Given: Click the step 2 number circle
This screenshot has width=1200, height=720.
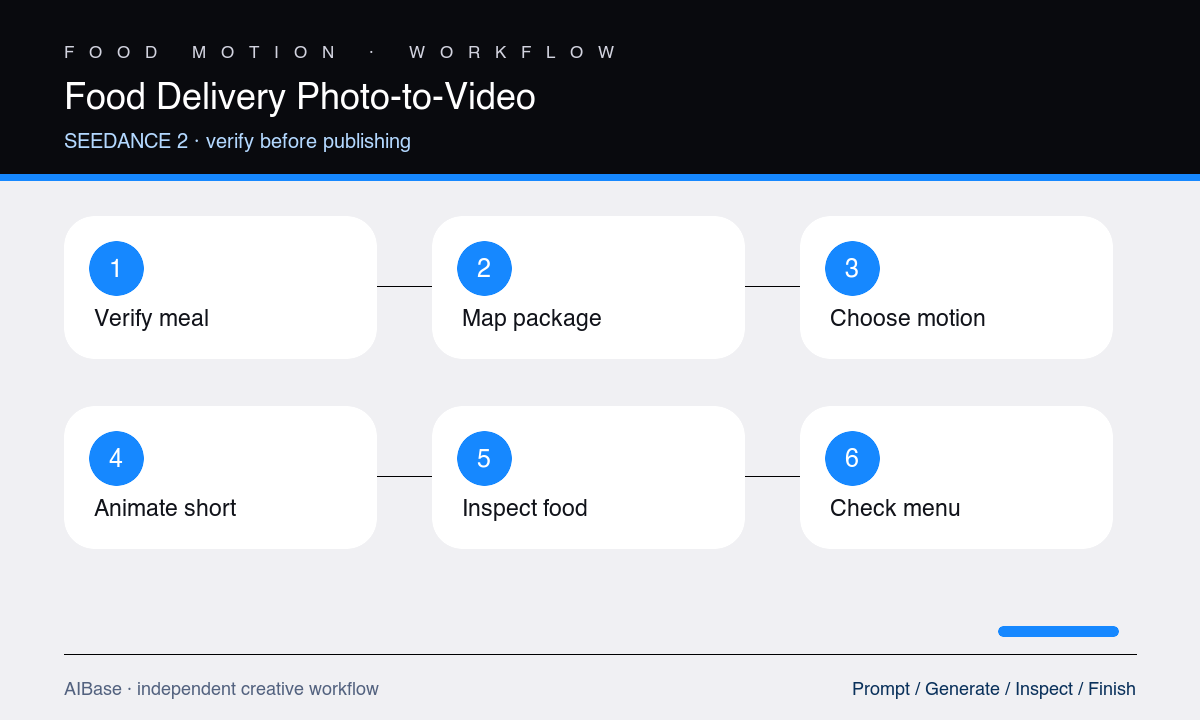Looking at the screenshot, I should tap(484, 268).
